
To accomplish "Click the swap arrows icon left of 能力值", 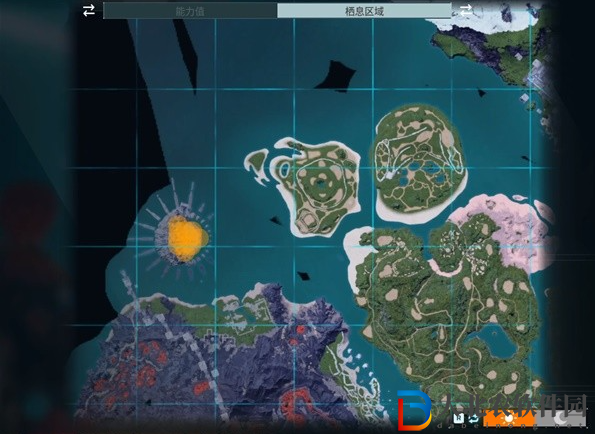I will (89, 10).
